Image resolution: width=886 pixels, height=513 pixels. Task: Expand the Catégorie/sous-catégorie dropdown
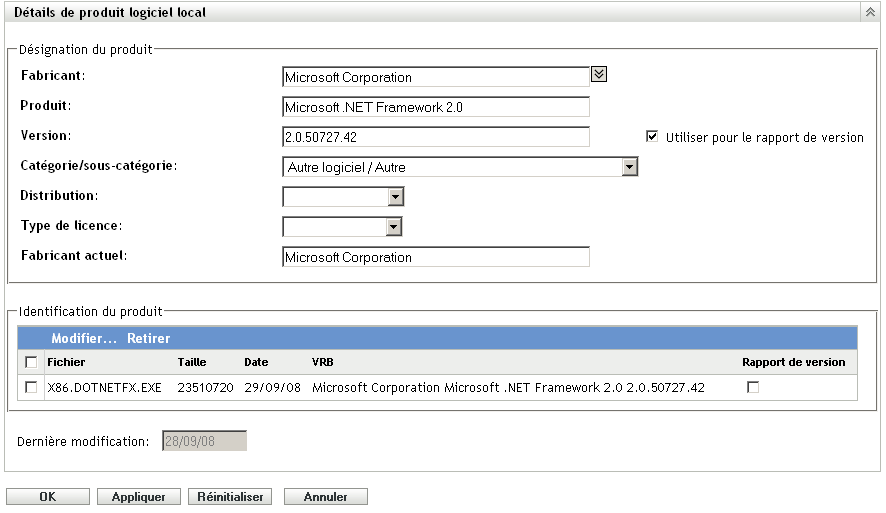click(630, 168)
